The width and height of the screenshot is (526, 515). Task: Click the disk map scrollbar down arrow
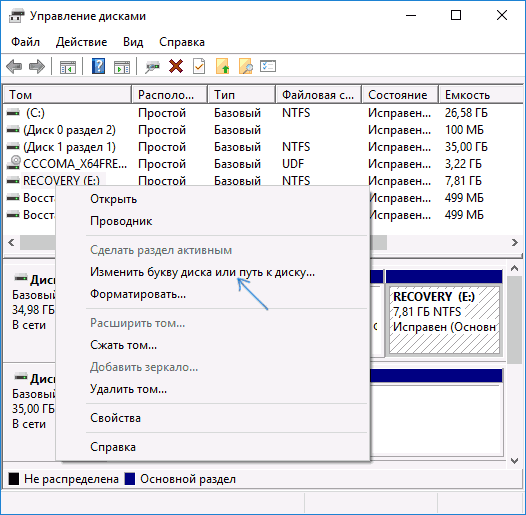click(514, 461)
